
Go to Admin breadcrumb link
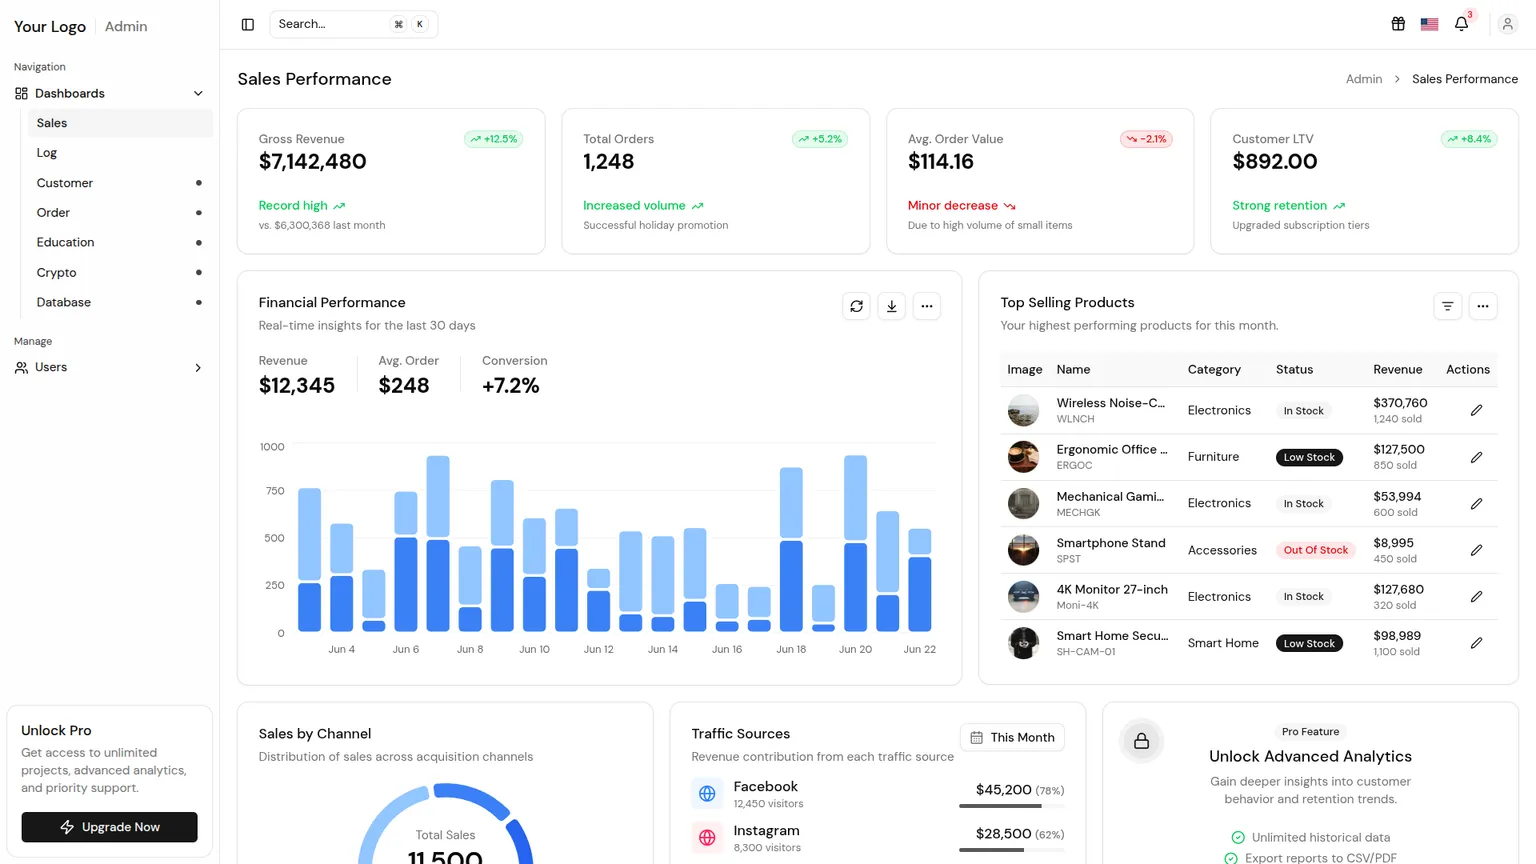tap(1363, 79)
